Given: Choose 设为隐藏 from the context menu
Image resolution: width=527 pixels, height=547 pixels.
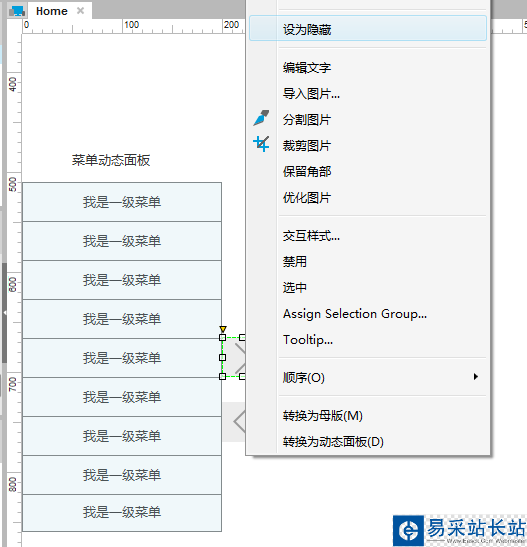Looking at the screenshot, I should click(x=368, y=28).
